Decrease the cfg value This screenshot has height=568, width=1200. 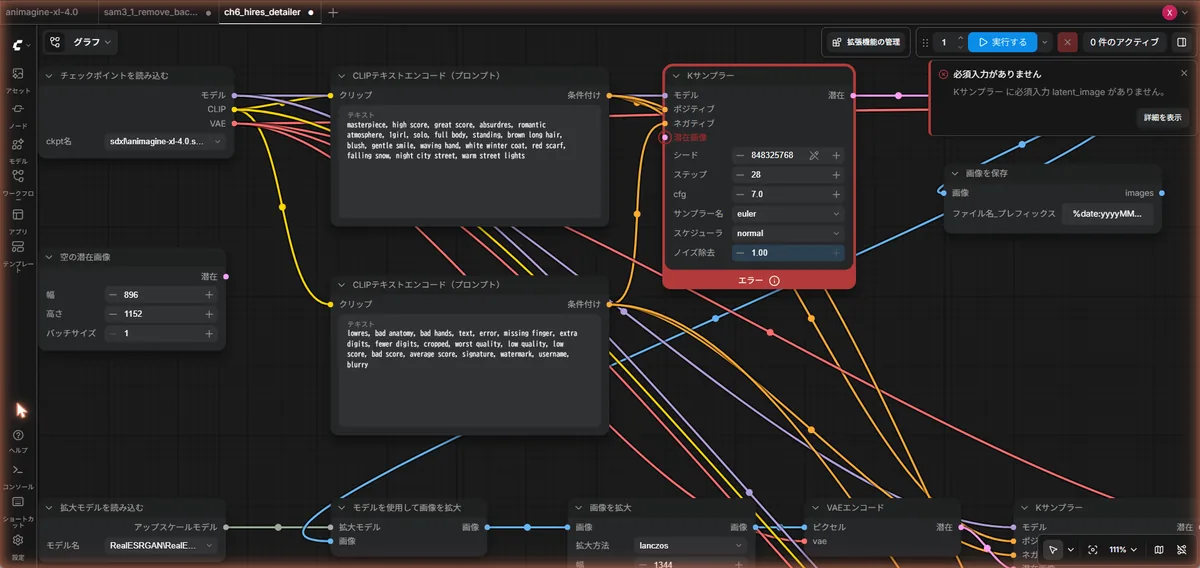tap(740, 194)
